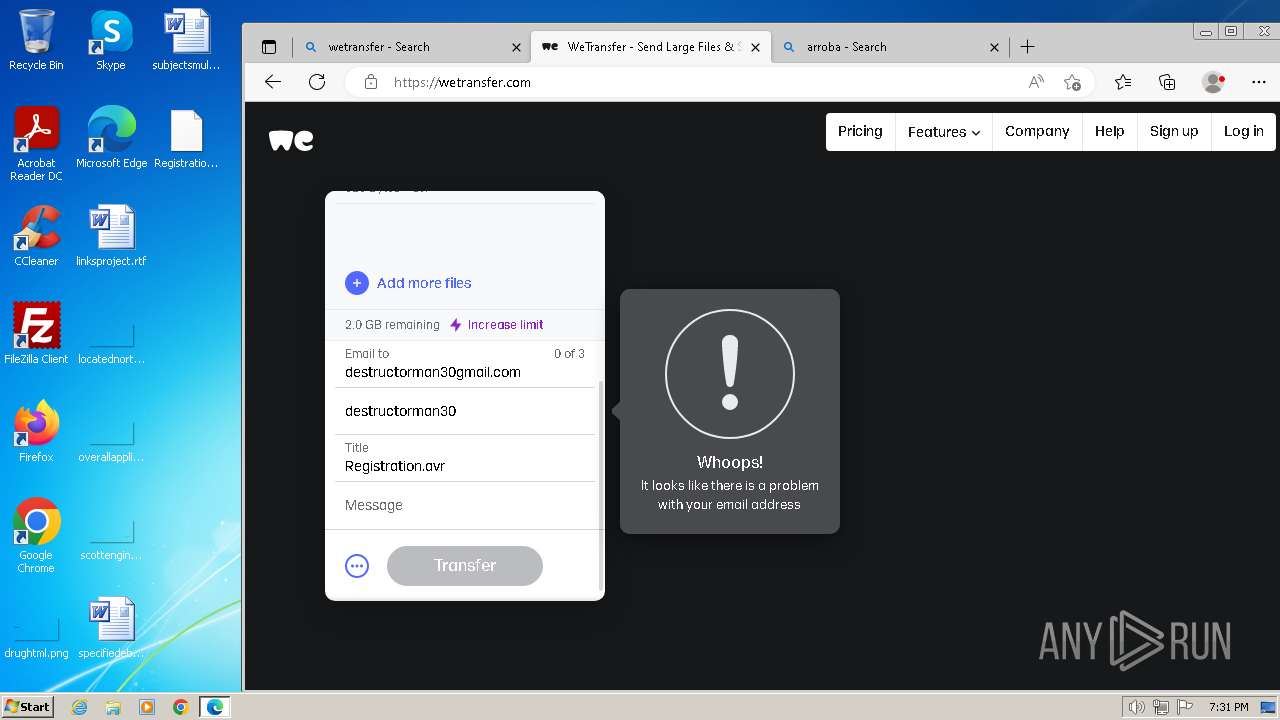Open the specifiedeb Word document icon

tap(111, 628)
